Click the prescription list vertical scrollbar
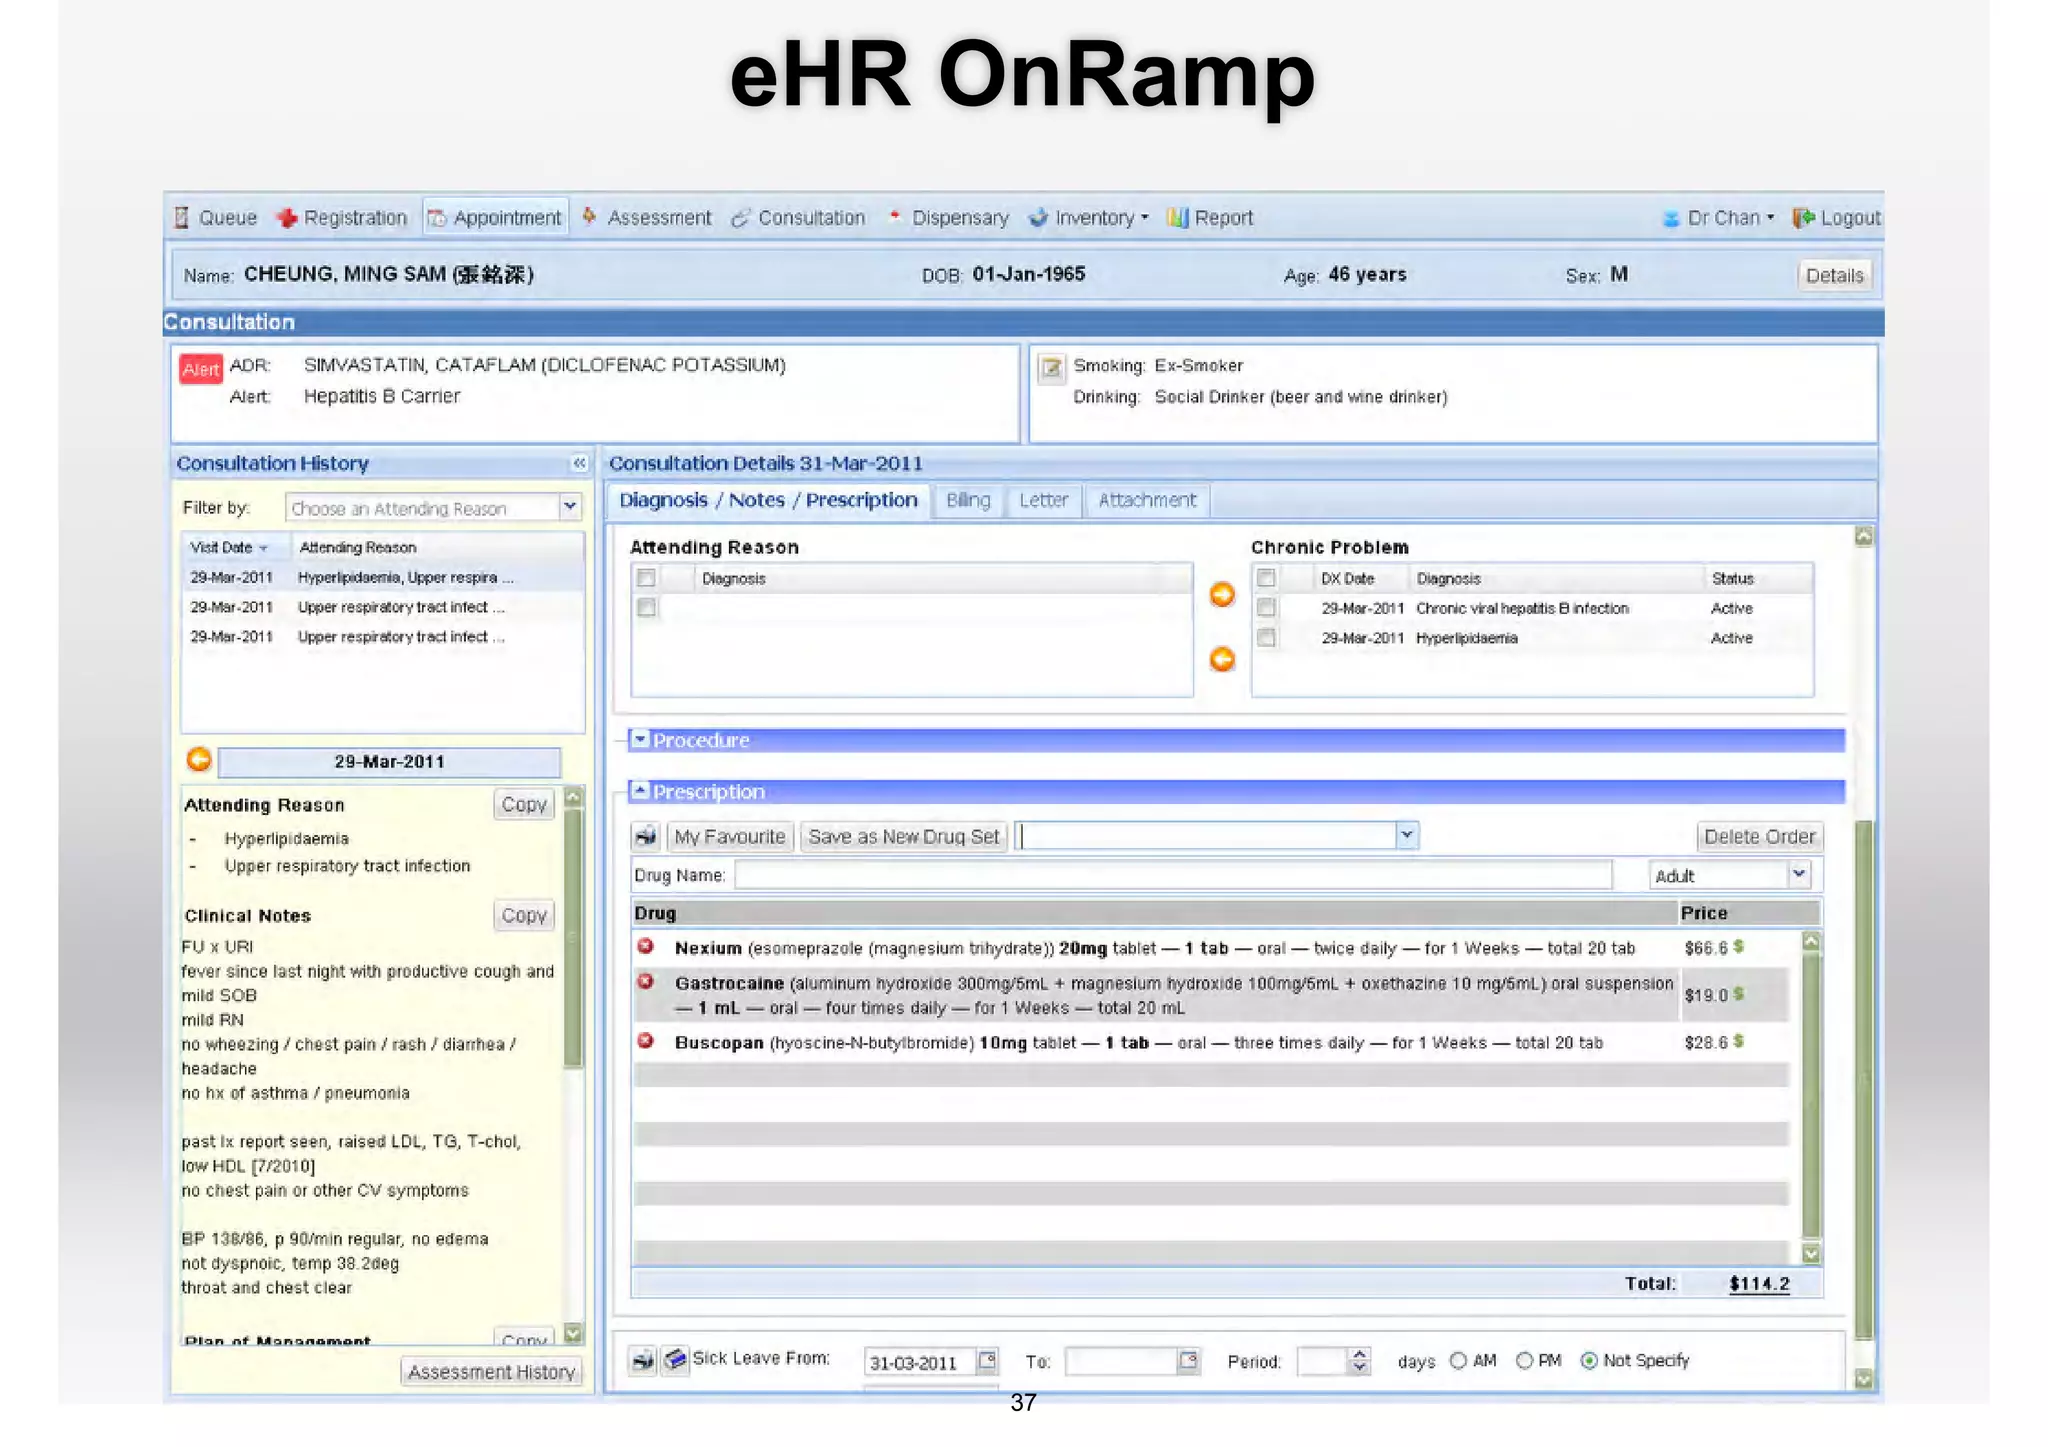The width and height of the screenshot is (2048, 1447). (x=1811, y=1095)
